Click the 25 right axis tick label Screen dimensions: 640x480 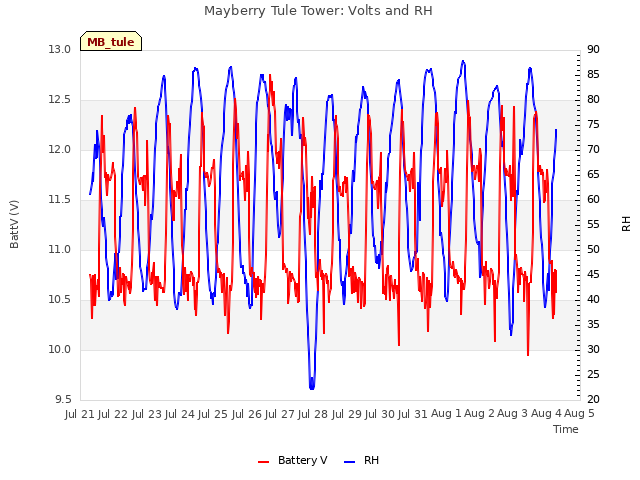[593, 375]
